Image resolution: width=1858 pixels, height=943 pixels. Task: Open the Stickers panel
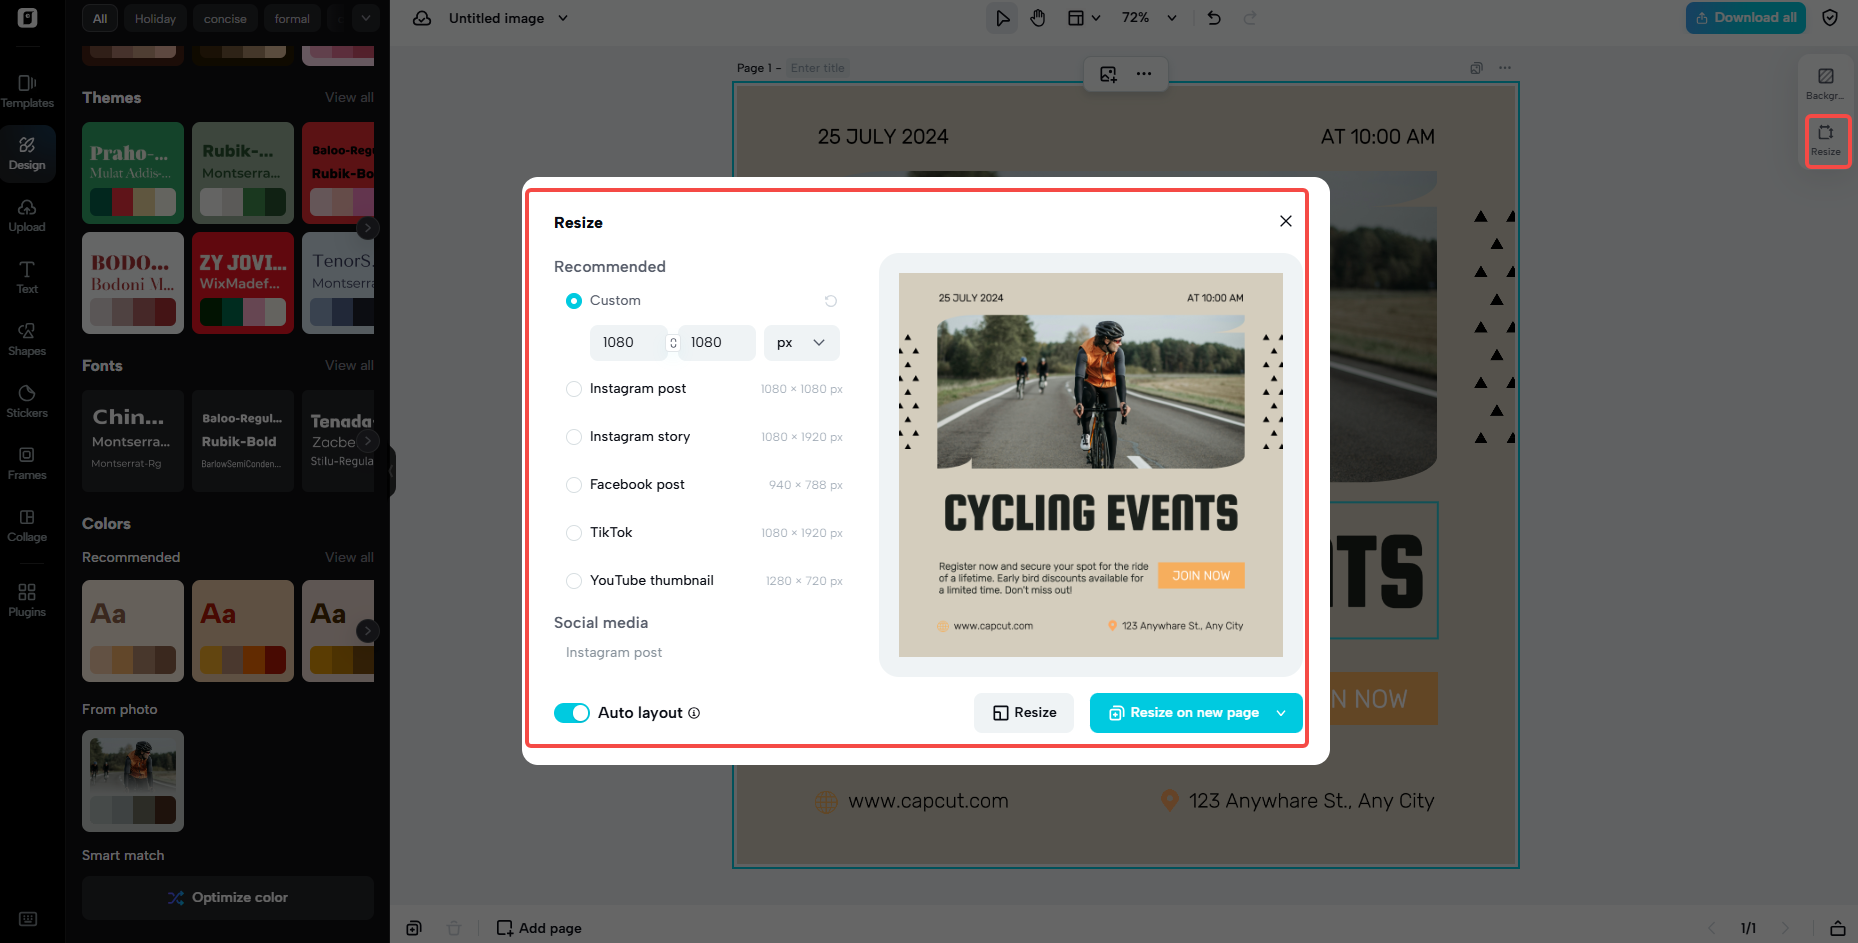tap(27, 401)
